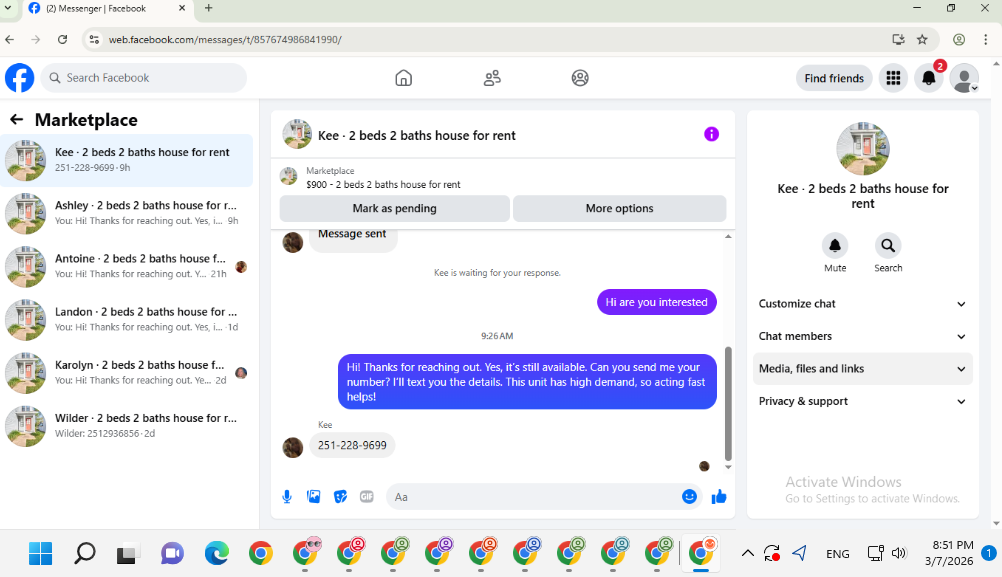This screenshot has width=1002, height=577.
Task: Click the back arrow beside Marketplace
Action: pyautogui.click(x=17, y=119)
